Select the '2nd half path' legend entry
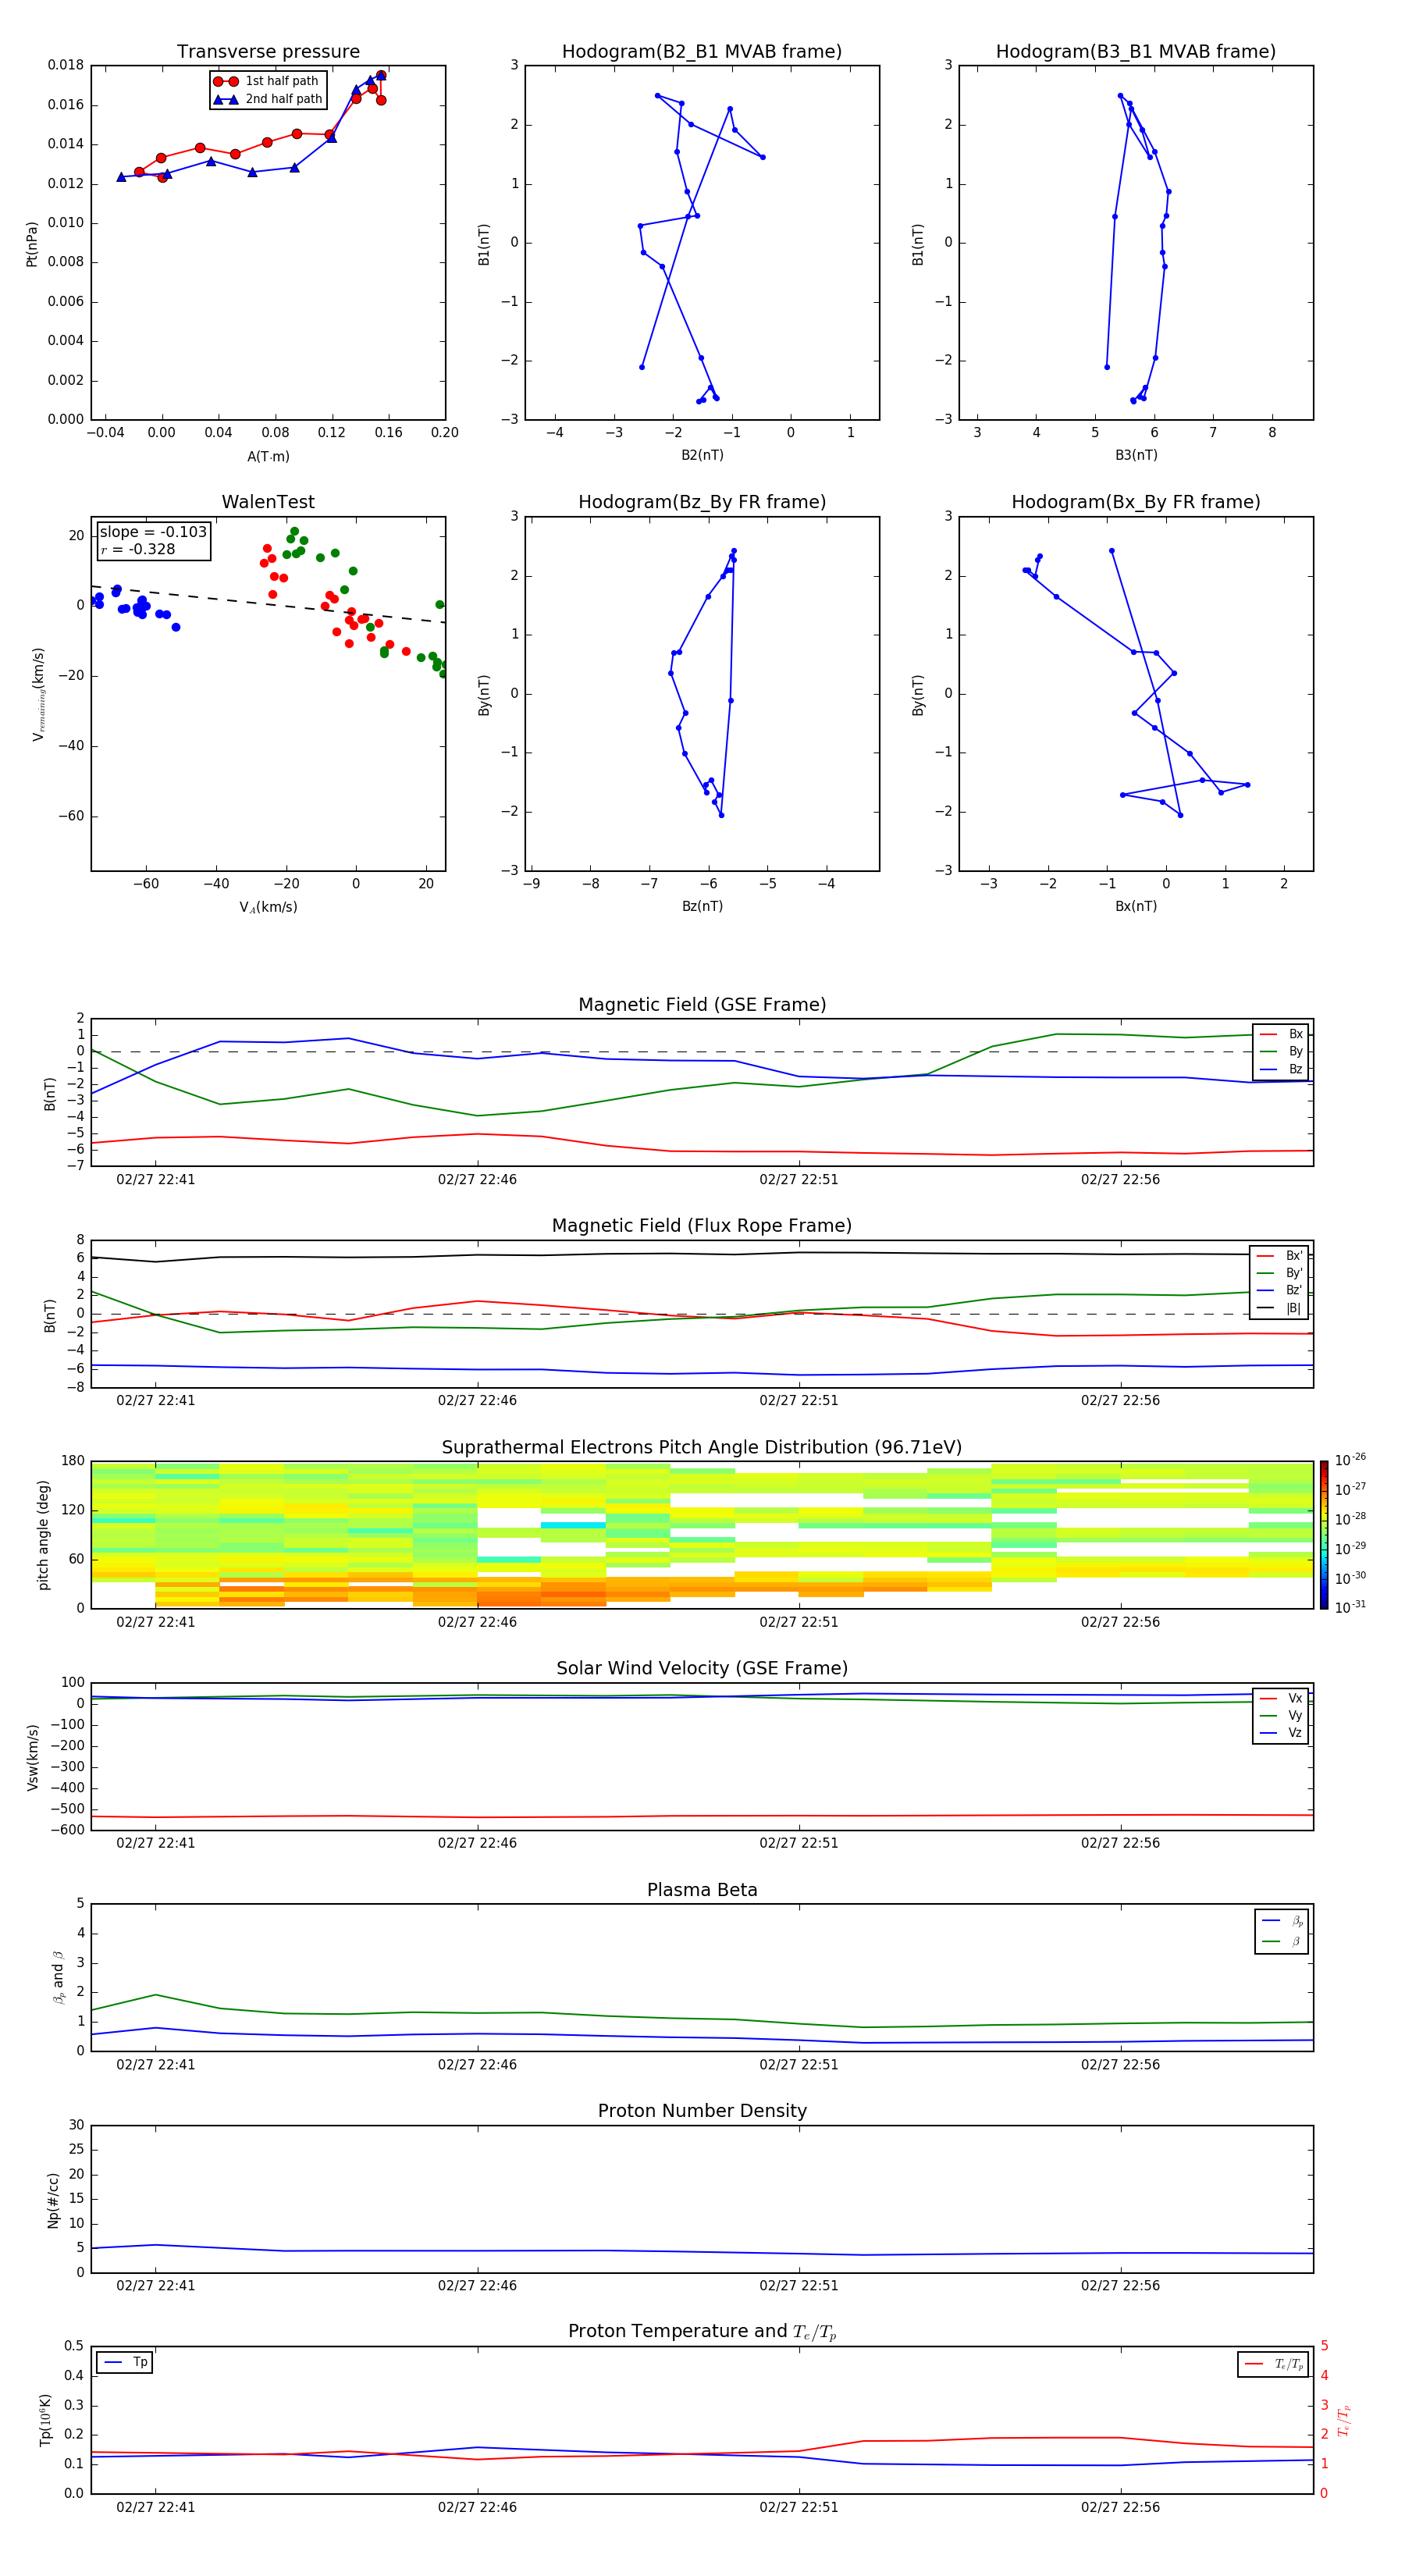 point(267,99)
